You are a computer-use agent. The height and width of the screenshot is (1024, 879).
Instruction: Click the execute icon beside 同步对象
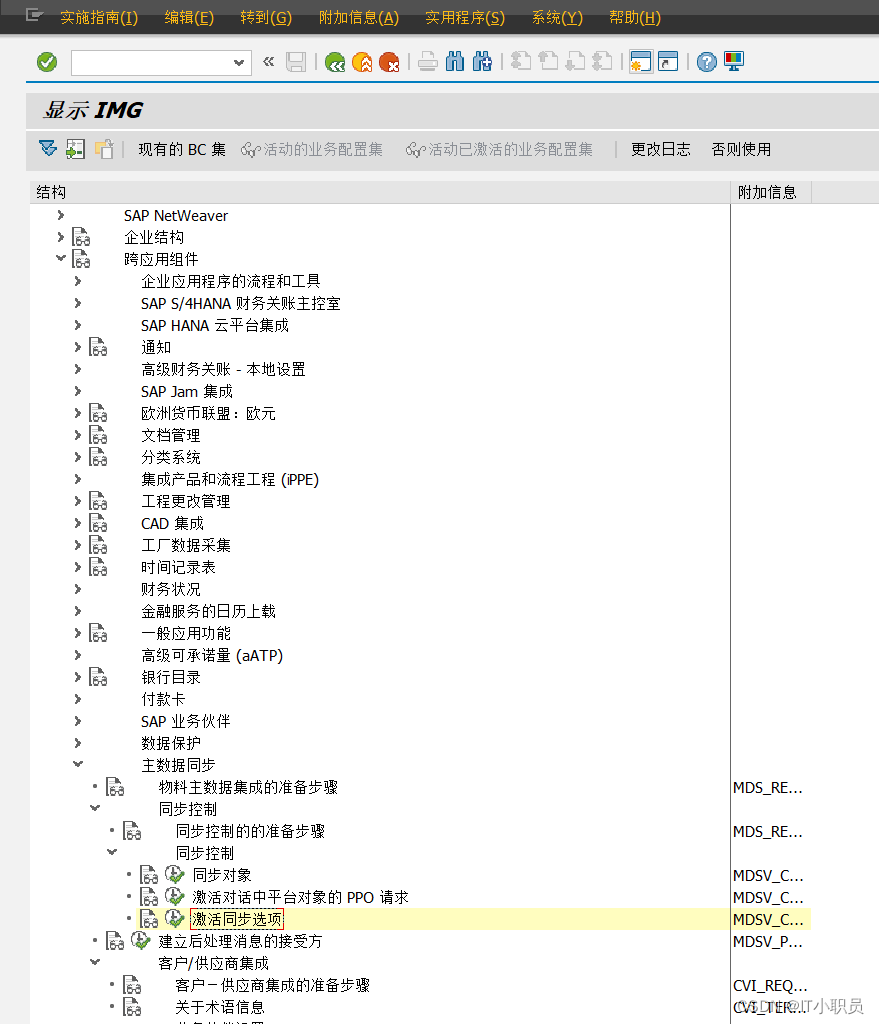[x=174, y=874]
